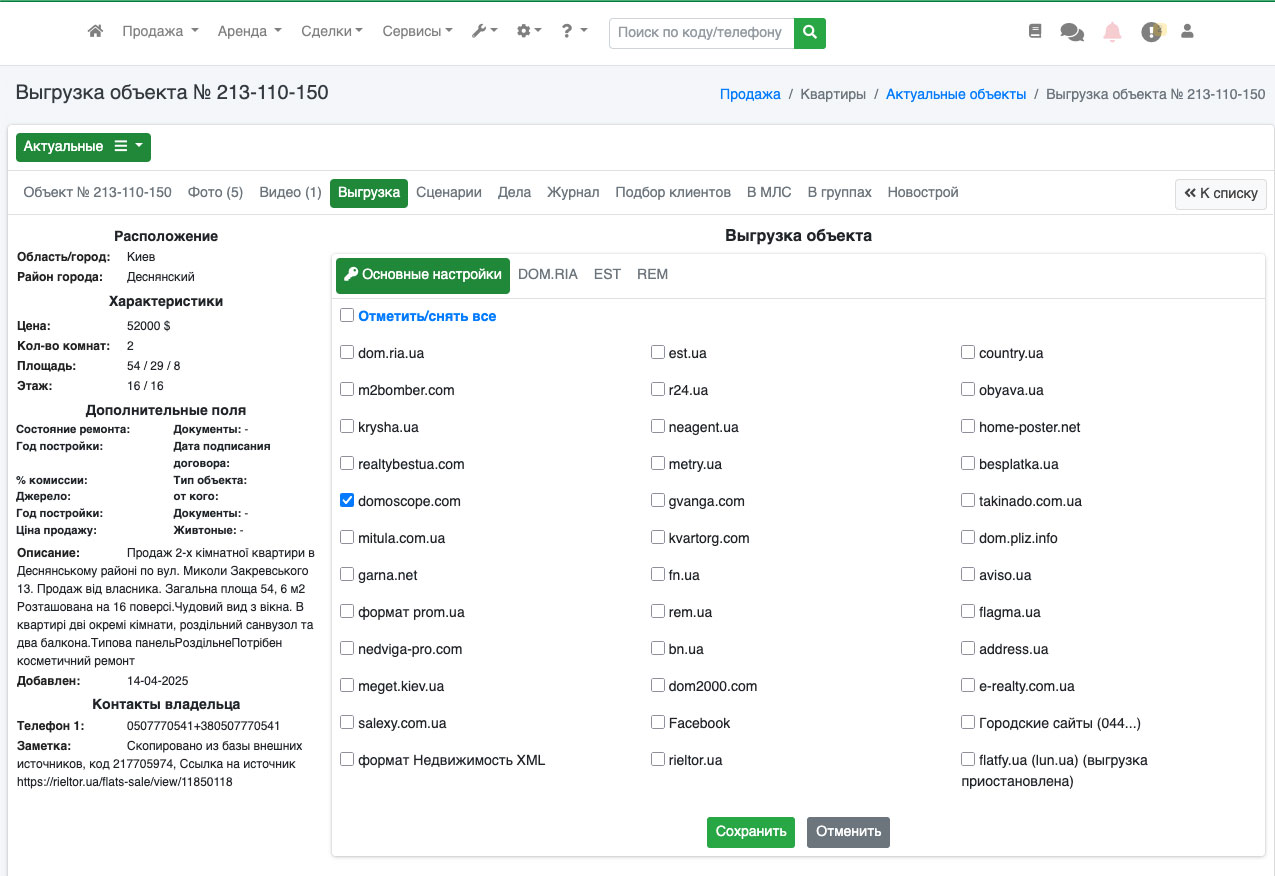This screenshot has height=876, width=1275.
Task: Click the Отметить/снять все link
Action: 427,316
